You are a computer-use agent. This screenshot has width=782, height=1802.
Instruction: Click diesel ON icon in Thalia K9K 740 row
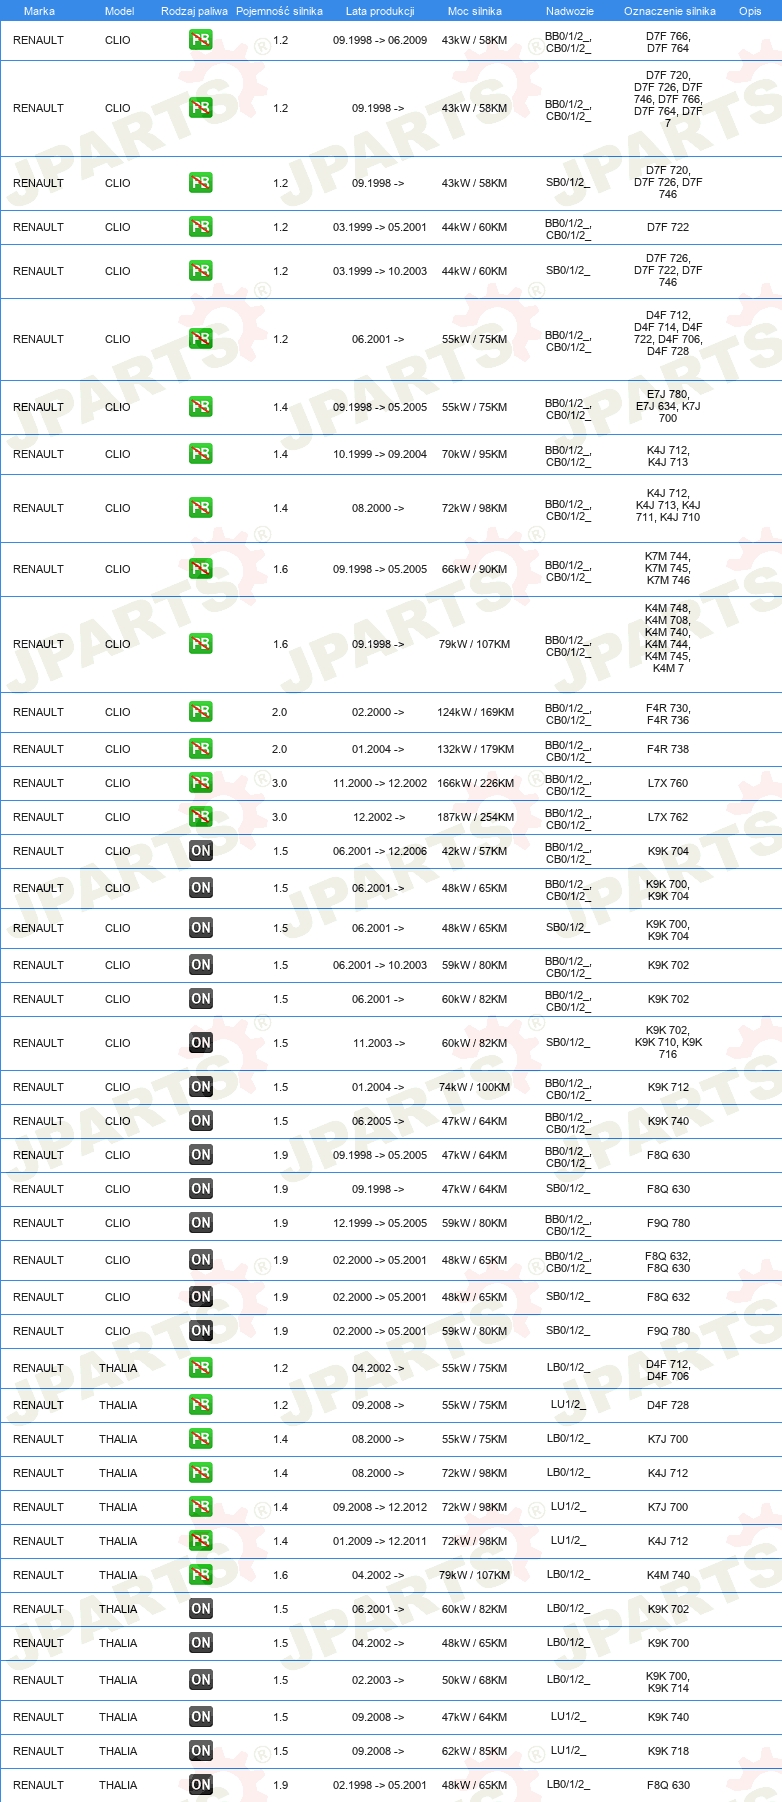201,1717
